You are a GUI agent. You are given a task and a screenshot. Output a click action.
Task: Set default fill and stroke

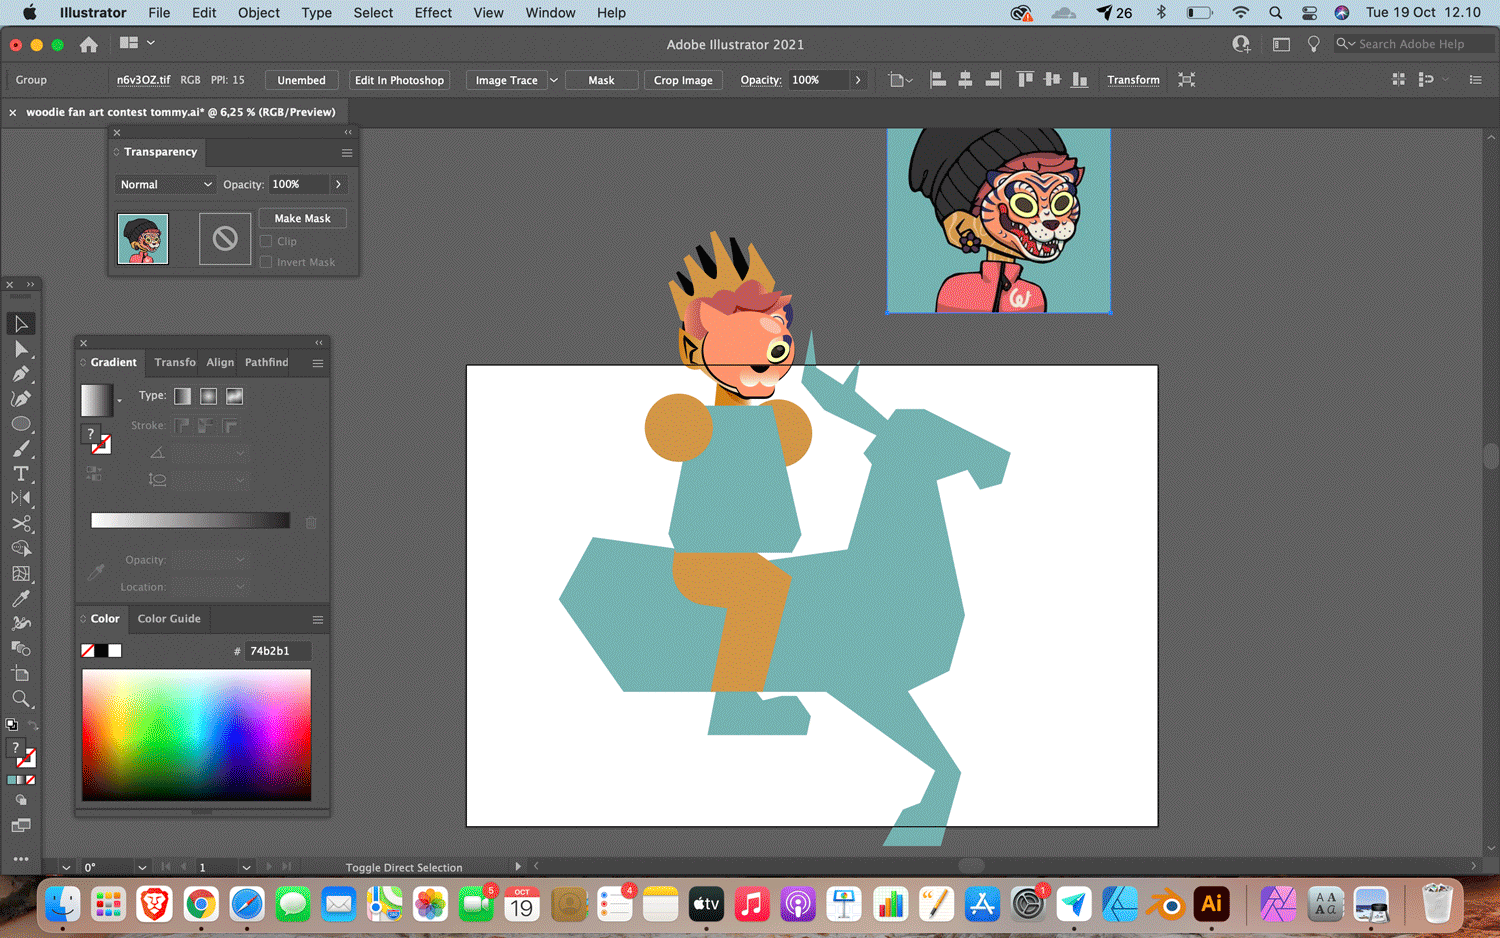coord(11,725)
